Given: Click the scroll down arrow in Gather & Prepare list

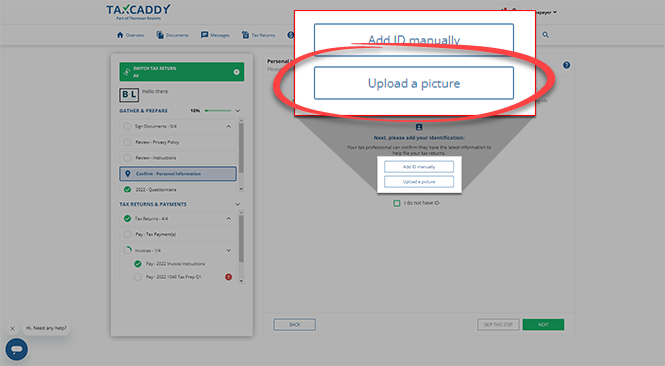Looking at the screenshot, I should tap(241, 189).
